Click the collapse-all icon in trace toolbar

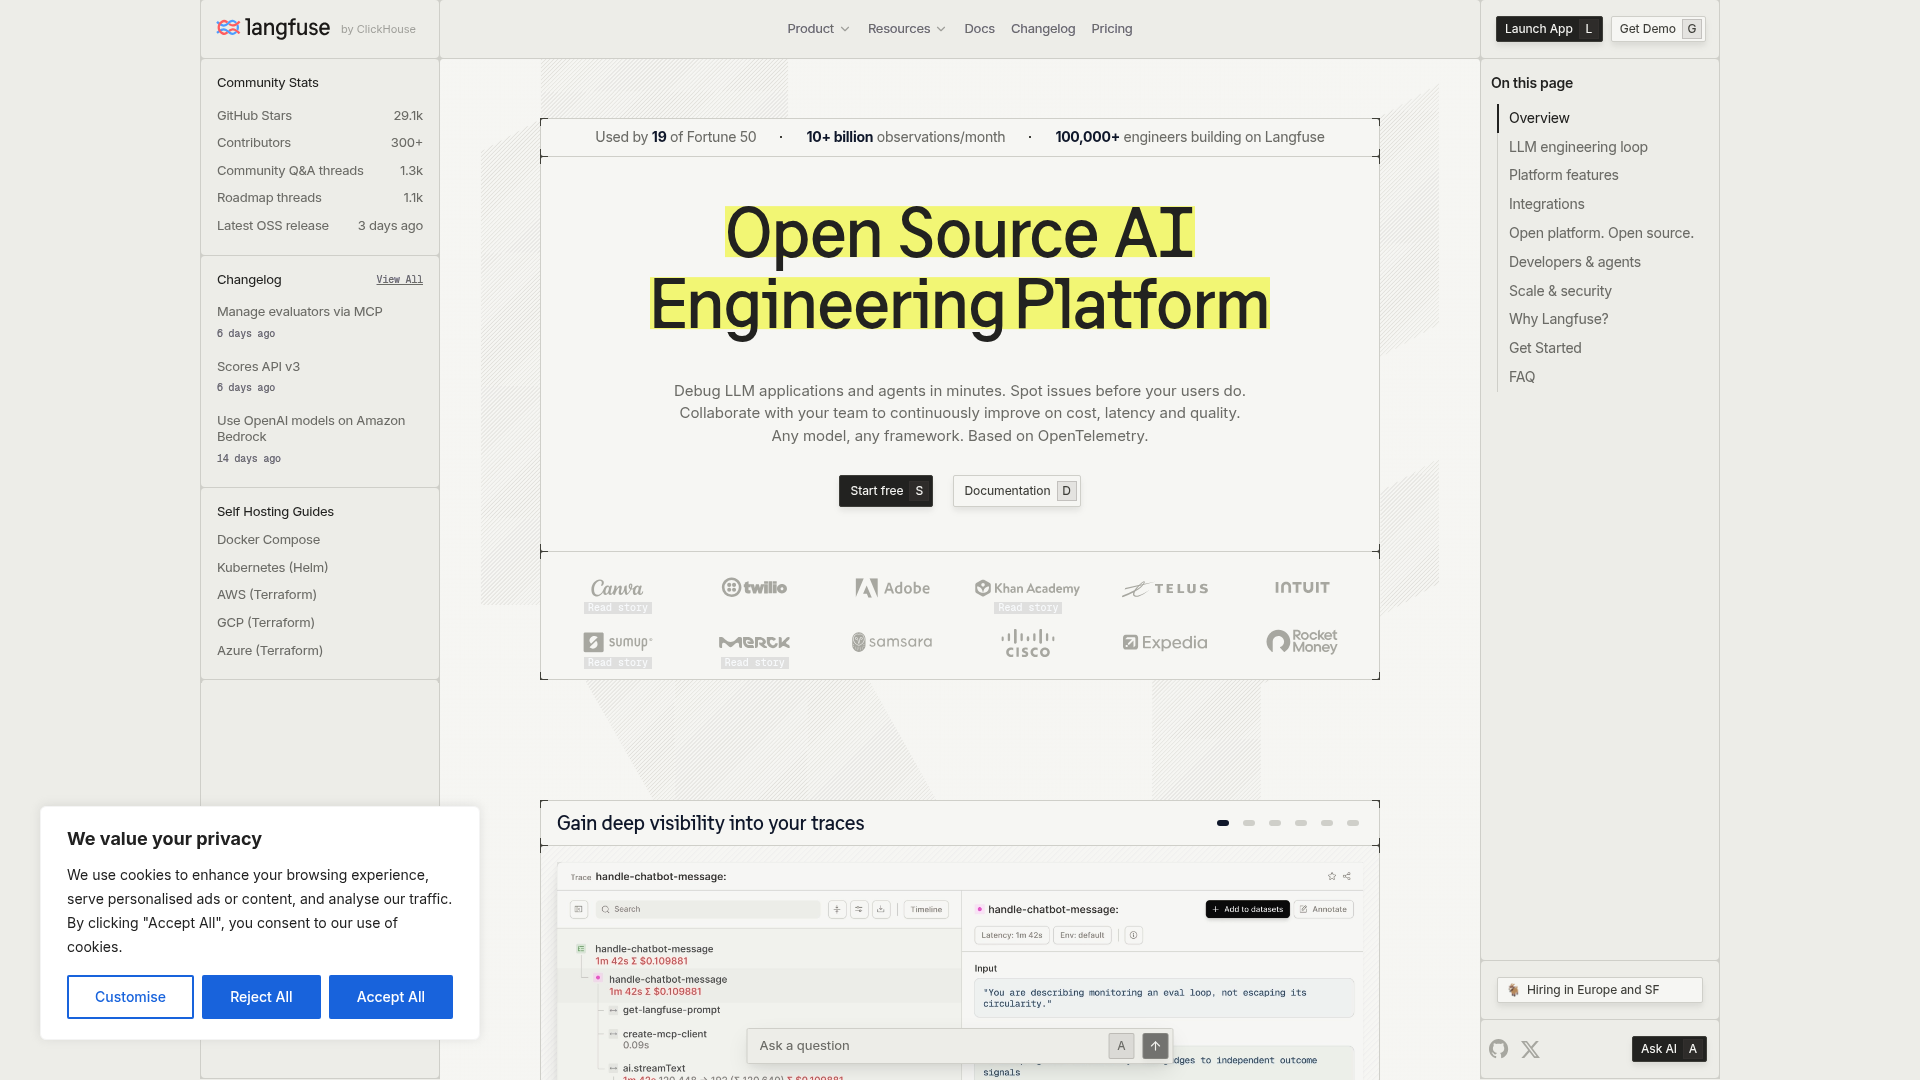837,909
